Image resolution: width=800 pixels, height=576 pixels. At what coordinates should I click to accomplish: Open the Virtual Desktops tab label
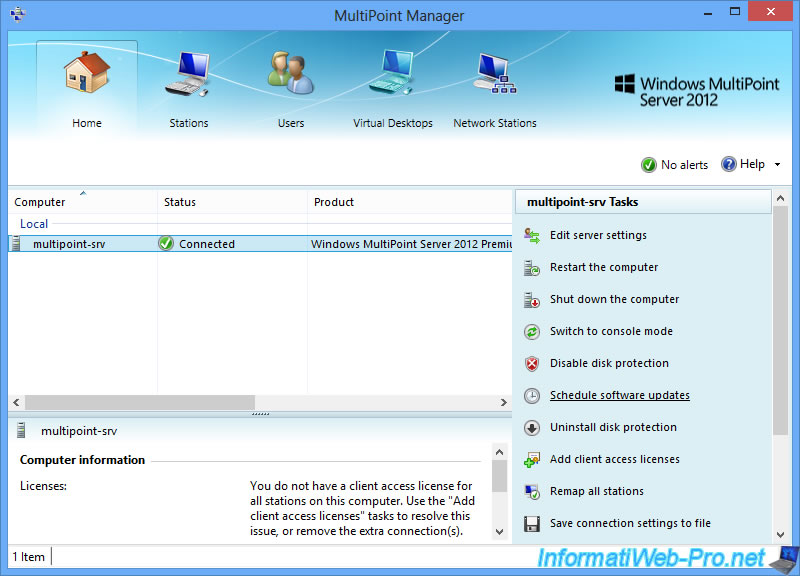click(393, 123)
